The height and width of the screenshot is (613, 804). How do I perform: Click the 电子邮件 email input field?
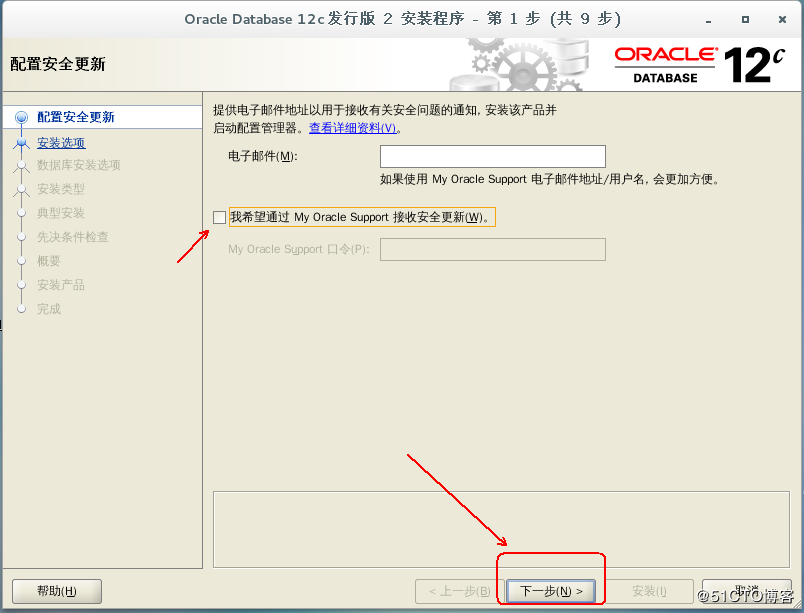[493, 156]
